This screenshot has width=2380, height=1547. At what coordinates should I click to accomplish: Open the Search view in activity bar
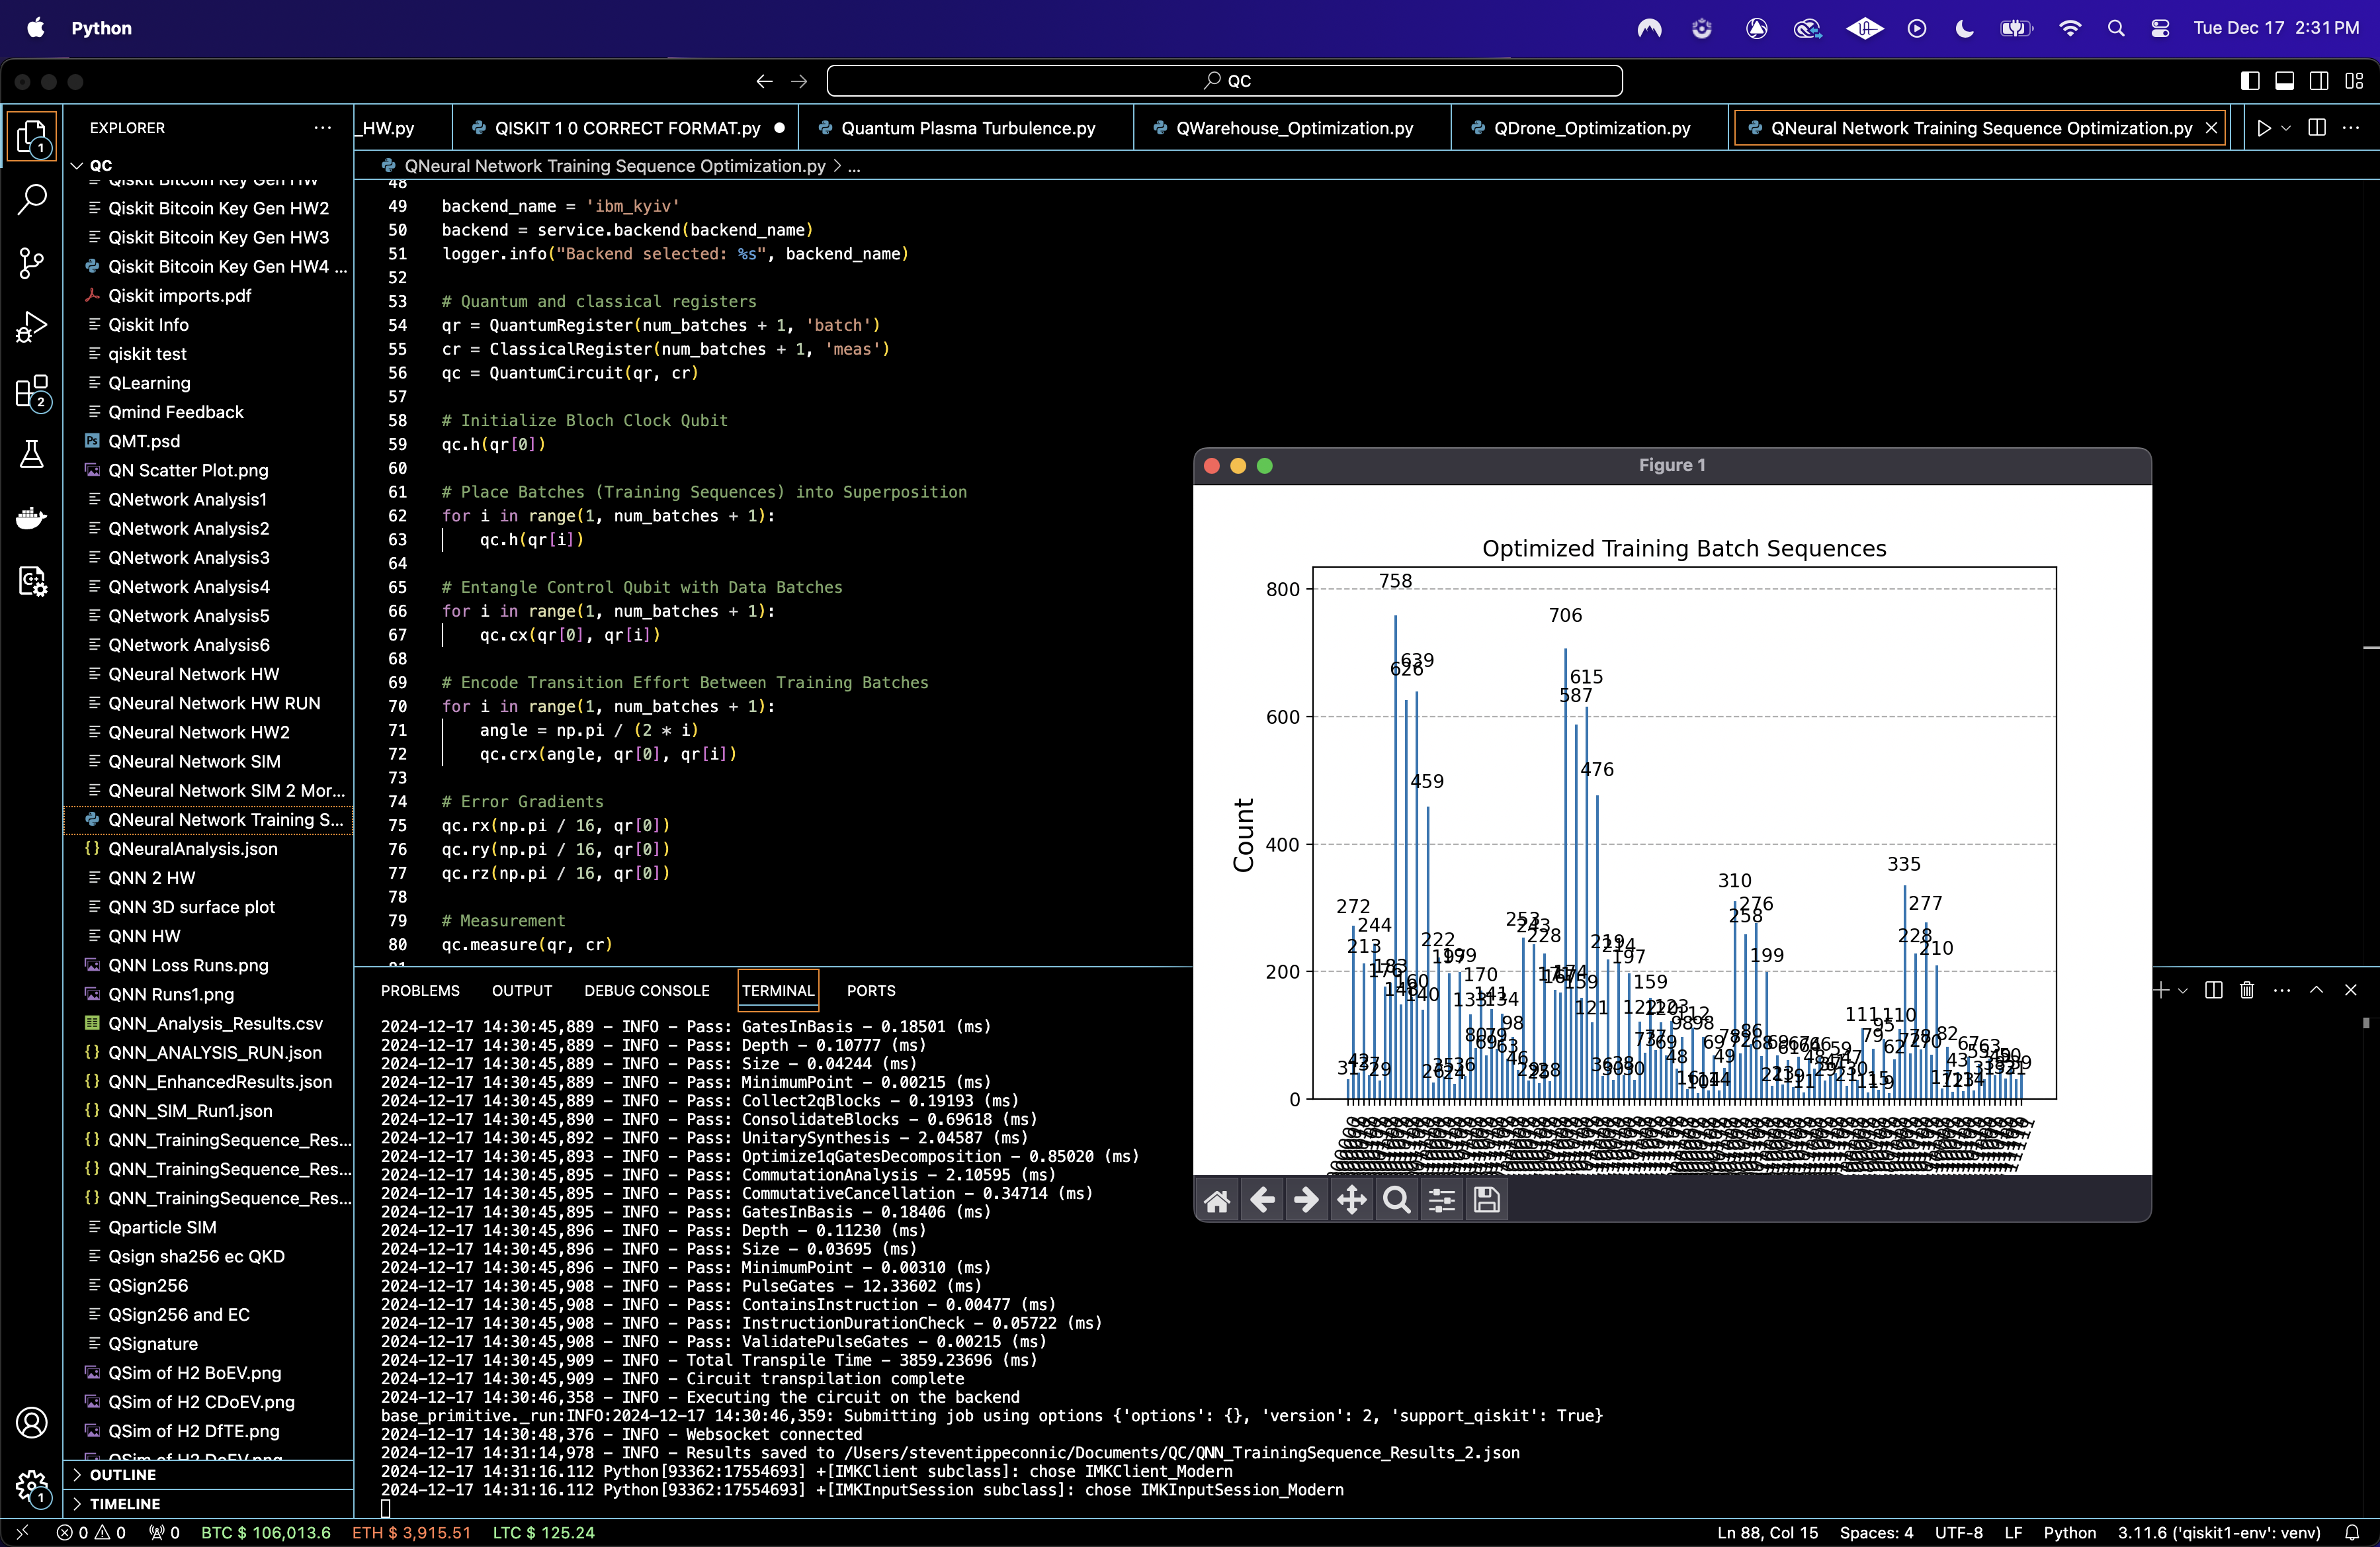click(32, 199)
